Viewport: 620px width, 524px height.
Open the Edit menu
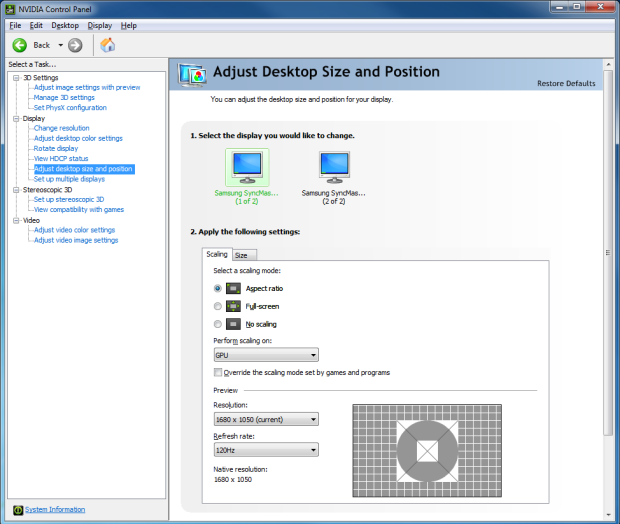pos(36,25)
